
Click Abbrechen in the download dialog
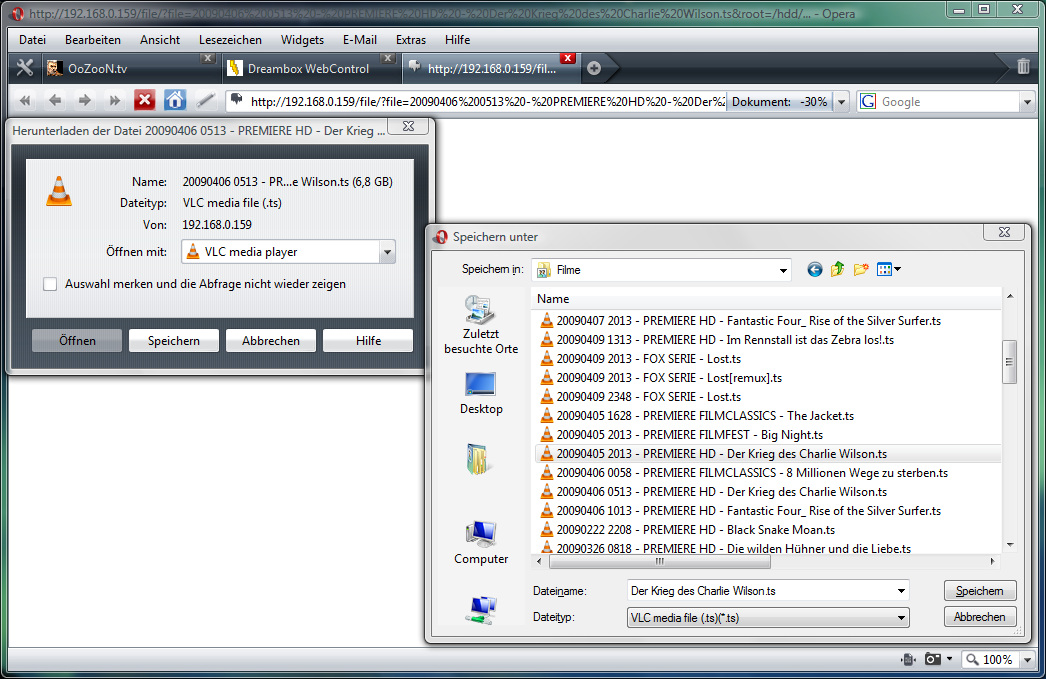[271, 341]
